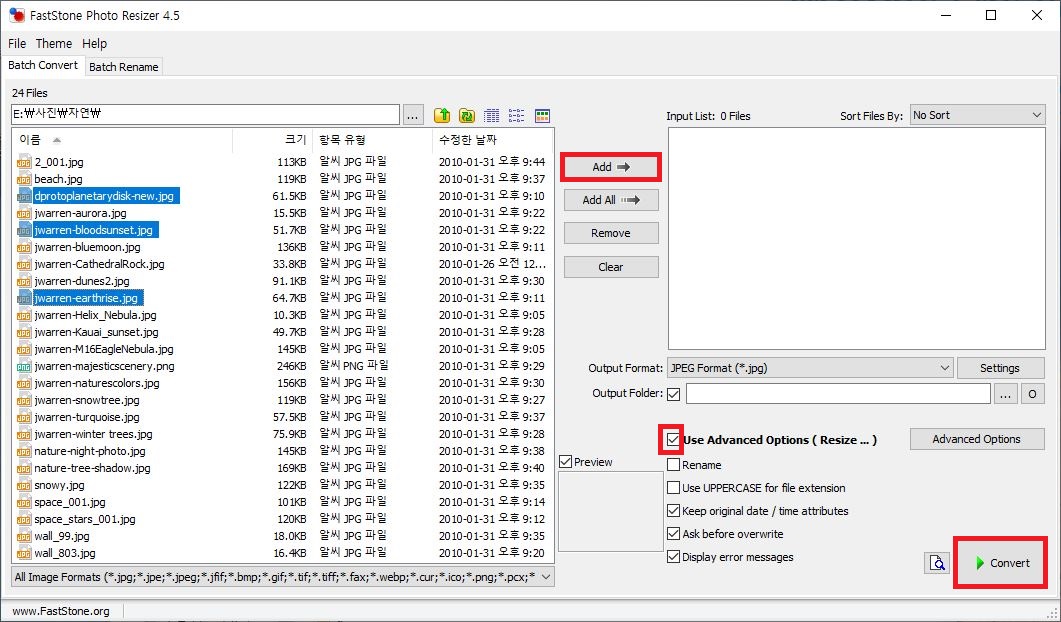Switch file browser to thumbnails view
The width and height of the screenshot is (1061, 622).
pos(542,115)
